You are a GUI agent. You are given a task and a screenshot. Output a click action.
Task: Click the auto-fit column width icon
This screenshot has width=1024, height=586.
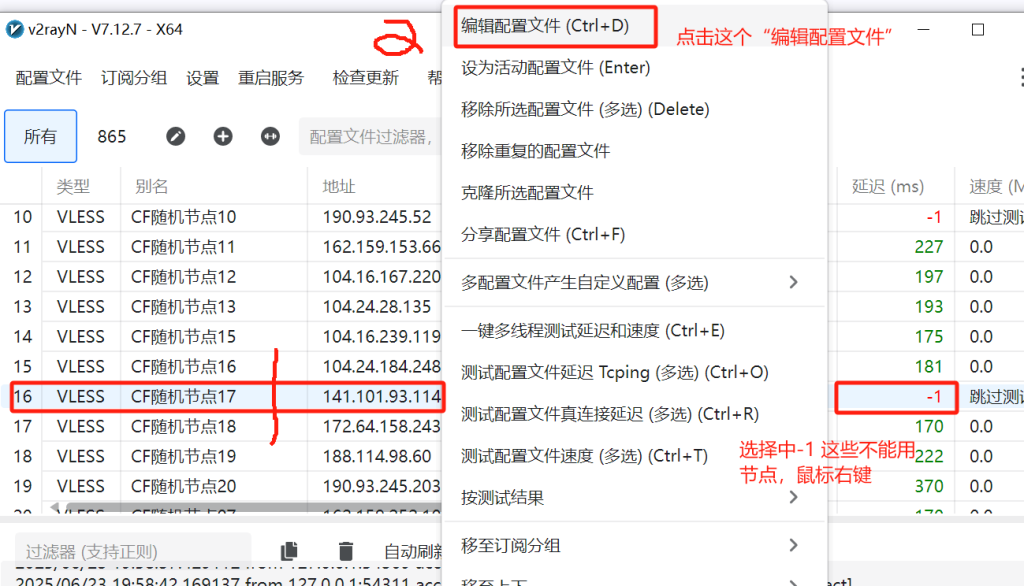pos(270,137)
